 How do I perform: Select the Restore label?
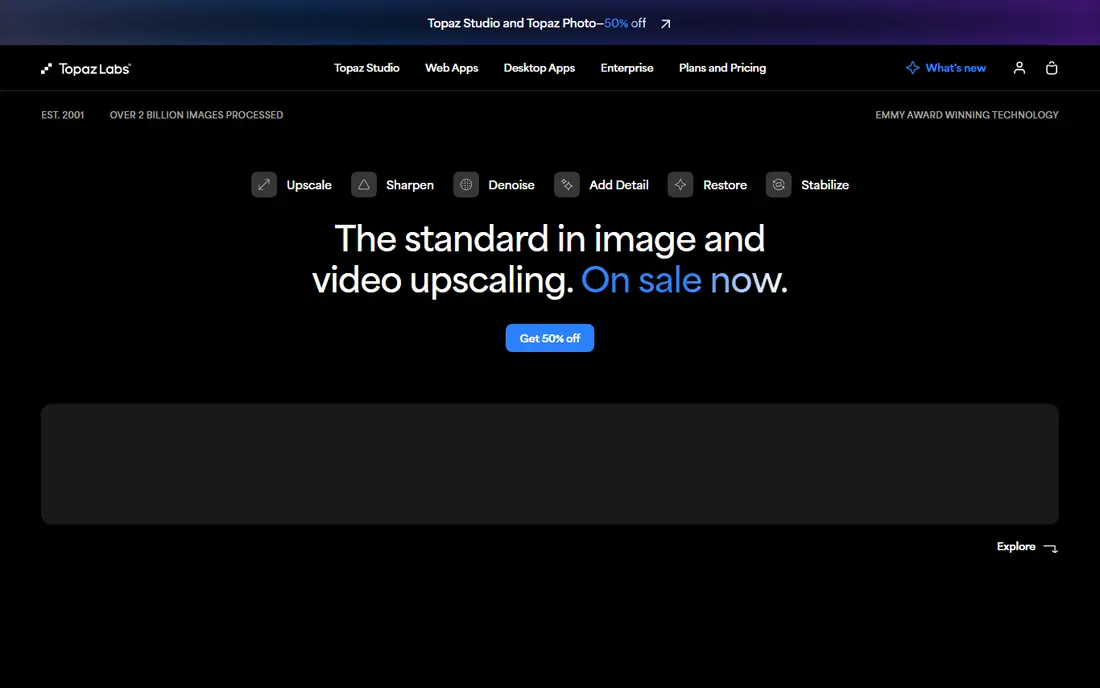click(x=725, y=185)
